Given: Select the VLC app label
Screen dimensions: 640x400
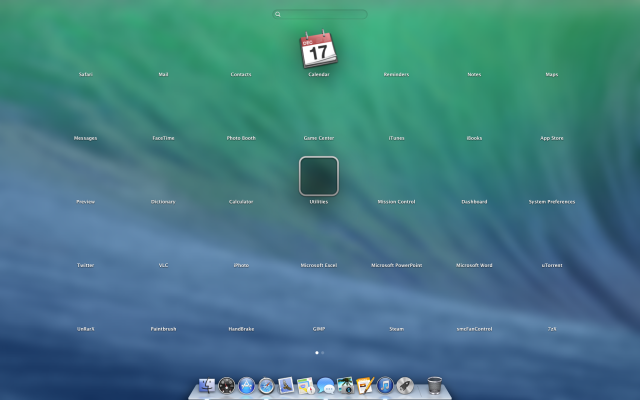Looking at the screenshot, I should coord(163,265).
